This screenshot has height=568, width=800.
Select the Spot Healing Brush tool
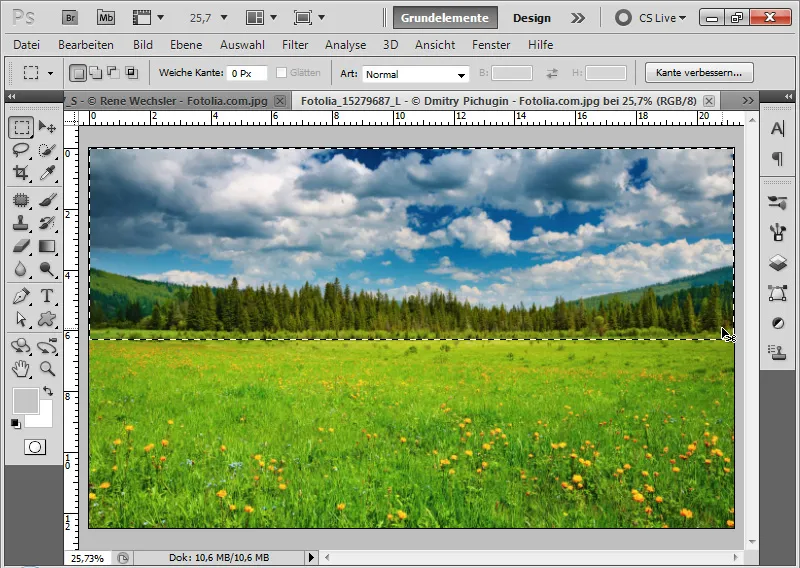coord(21,200)
